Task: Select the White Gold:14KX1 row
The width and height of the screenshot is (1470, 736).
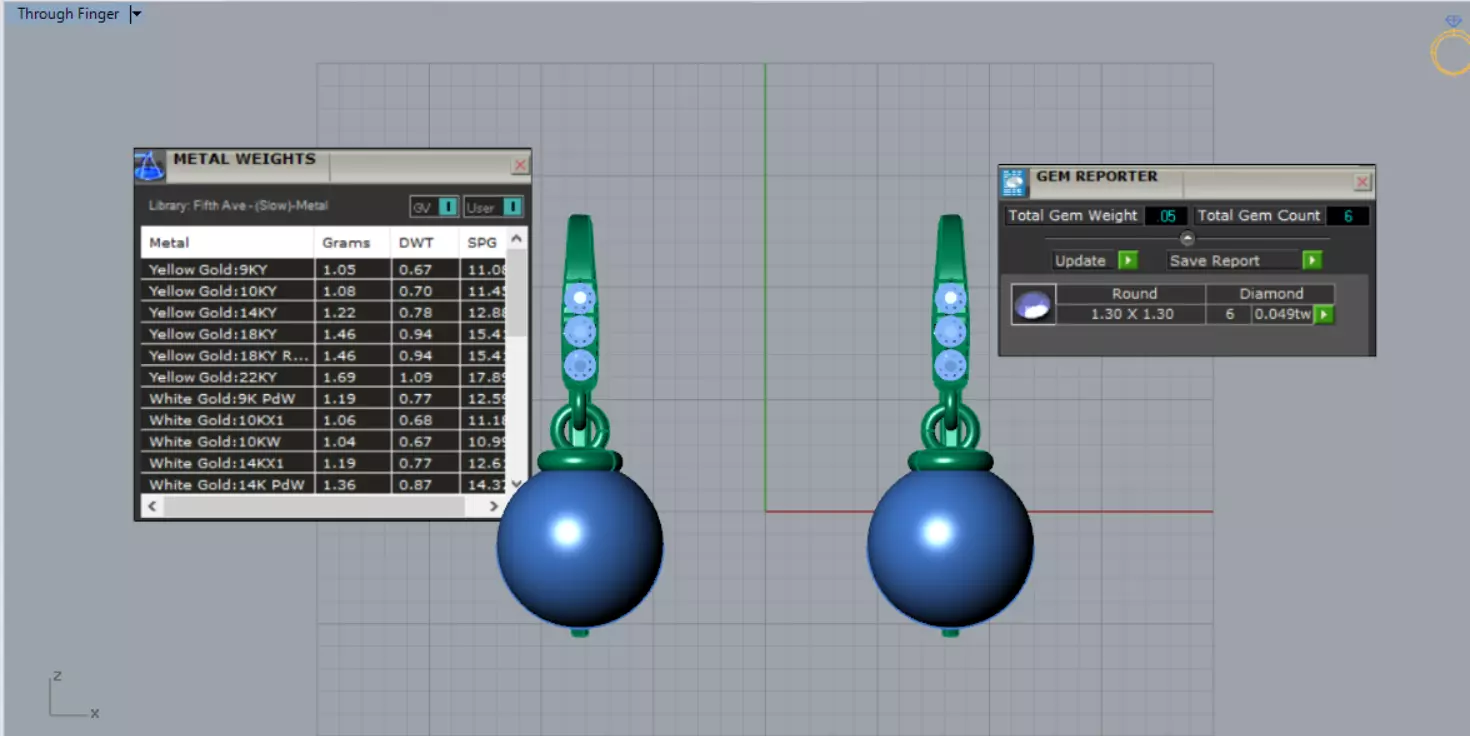Action: click(x=324, y=463)
